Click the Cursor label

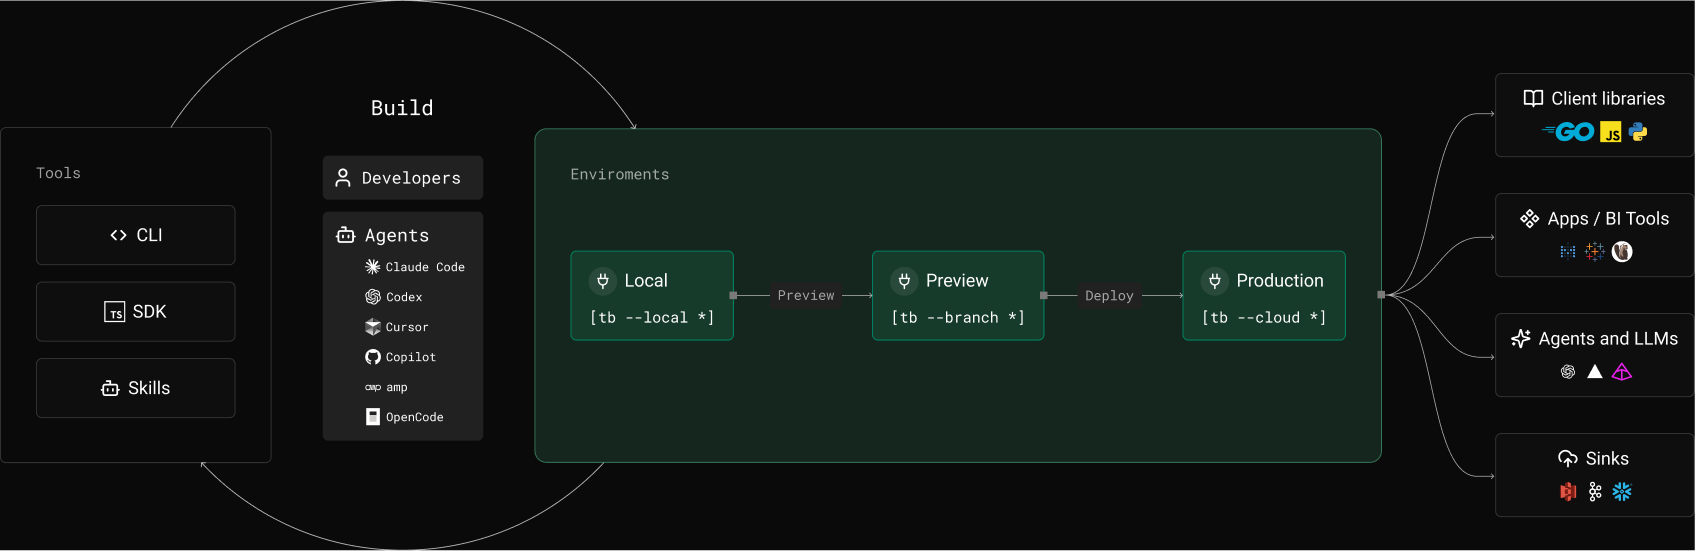[x=407, y=327]
